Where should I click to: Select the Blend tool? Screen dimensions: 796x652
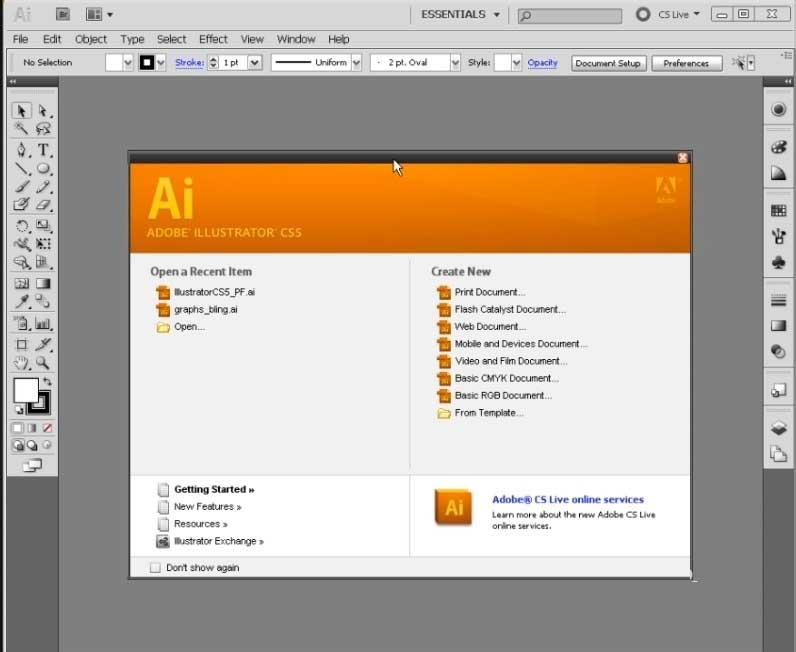click(x=43, y=302)
